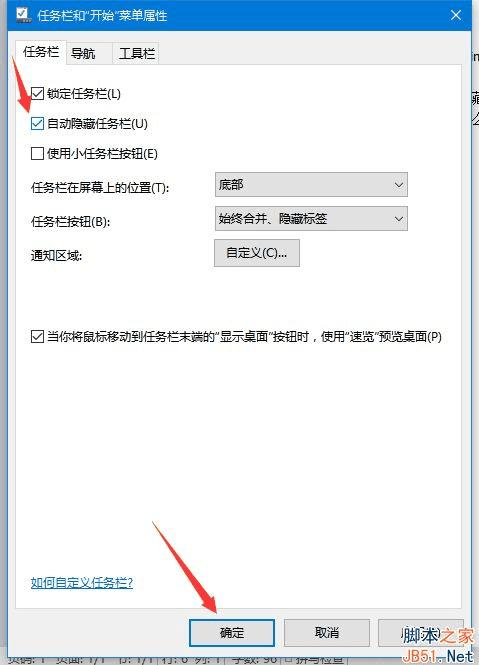Click the 自动隐藏任务栏(U) label text
Viewport: 479px width, 665px height.
coord(97,123)
